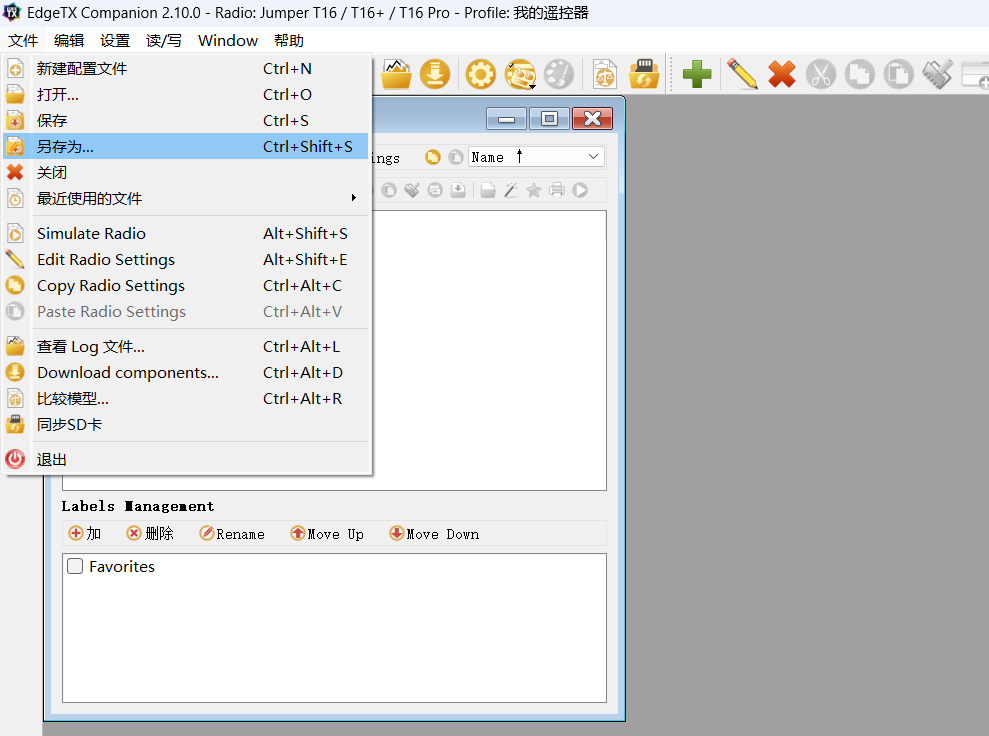Open the 编辑 menu
Viewport: 989px width, 736px height.
click(x=69, y=41)
